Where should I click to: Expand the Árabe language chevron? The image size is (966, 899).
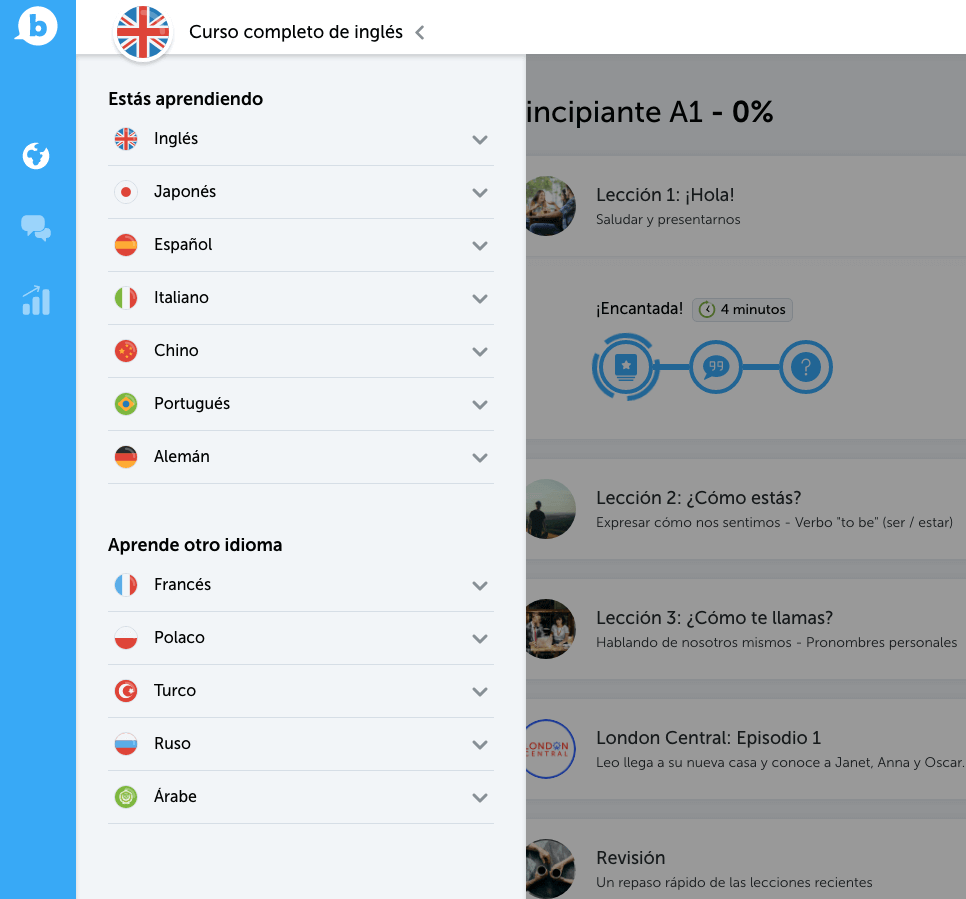pos(480,798)
